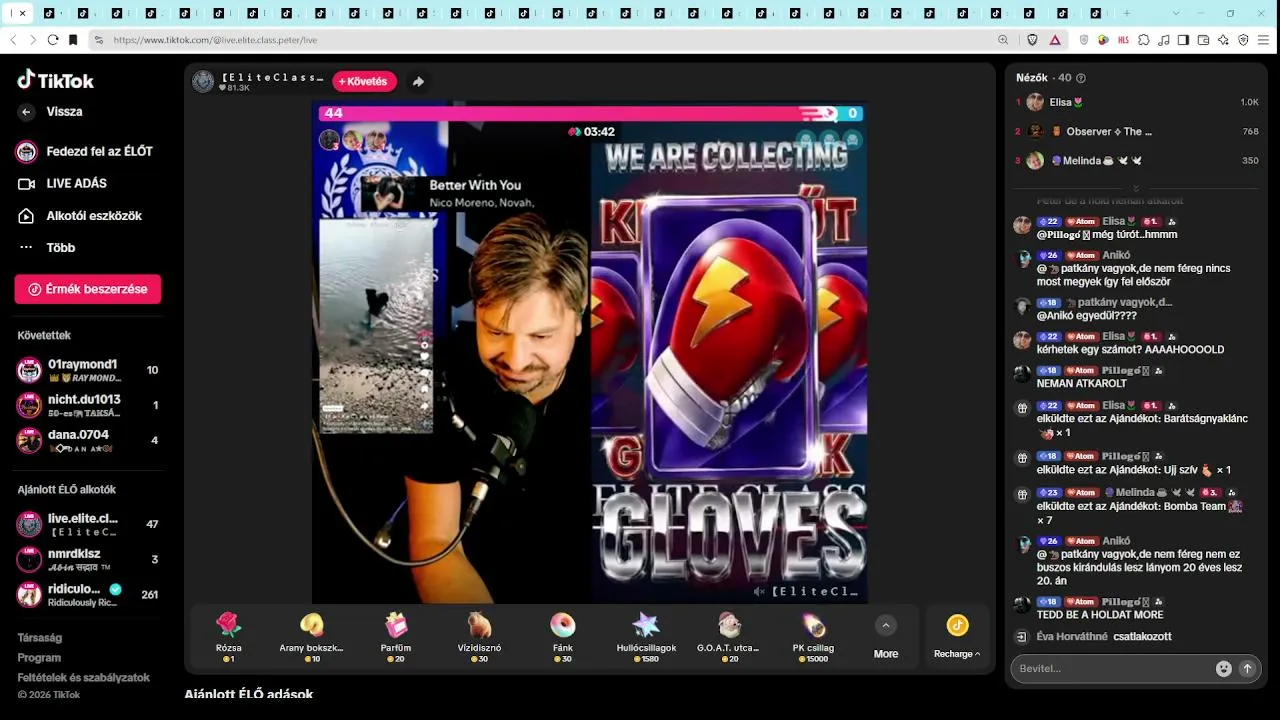Screen dimensions: 1280x720
Task: Click the zoom magnifier icon in address bar
Action: click(1003, 40)
